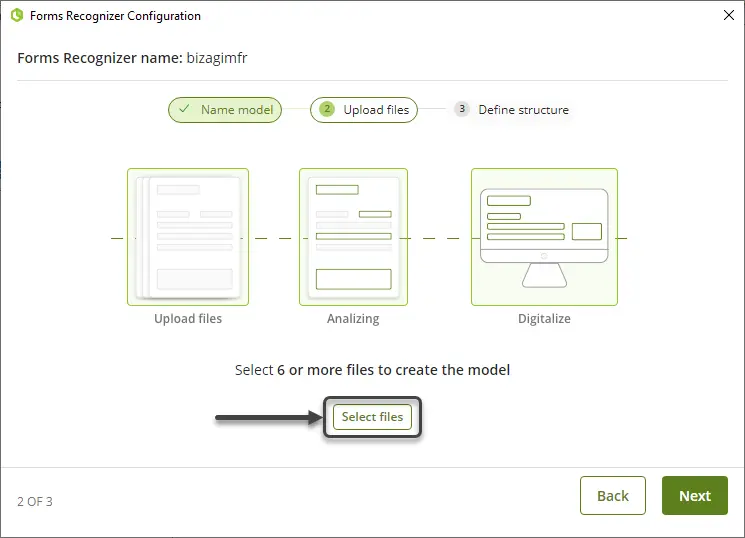Return to previous step with Back
The image size is (745, 538).
point(613,496)
